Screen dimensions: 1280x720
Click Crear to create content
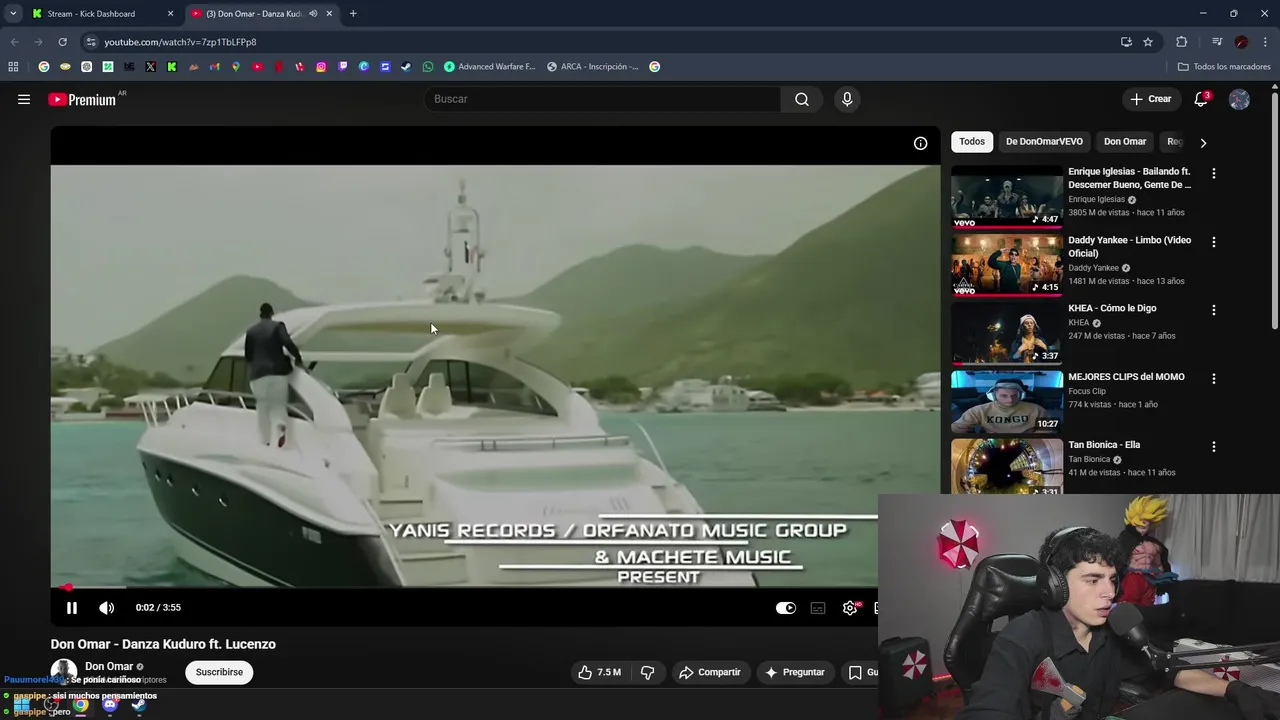1151,99
